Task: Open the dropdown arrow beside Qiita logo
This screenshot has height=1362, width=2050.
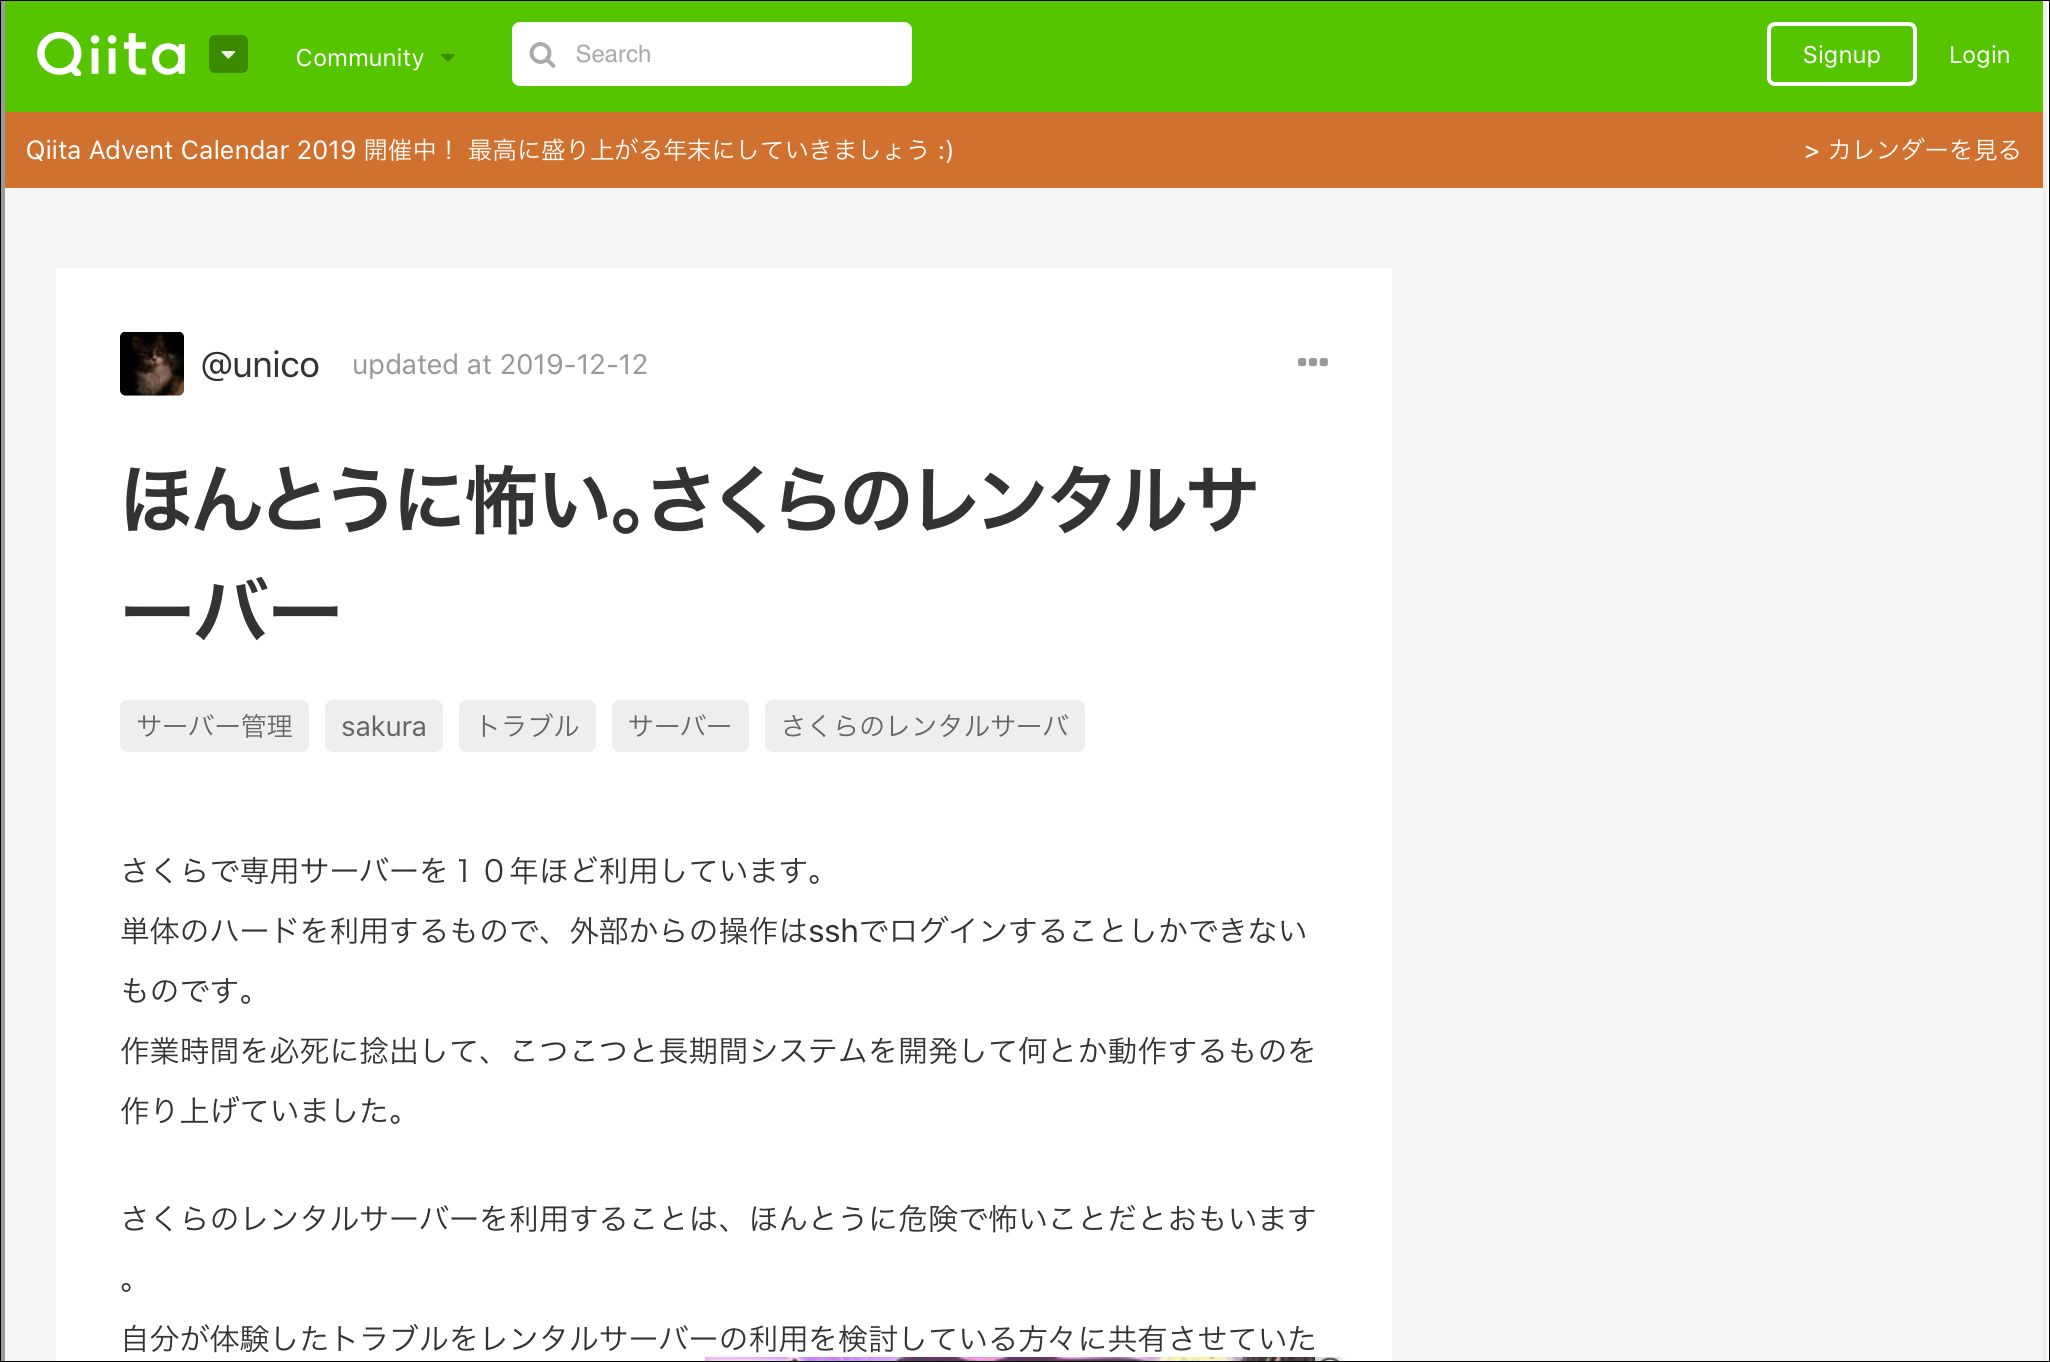Action: pyautogui.click(x=228, y=55)
